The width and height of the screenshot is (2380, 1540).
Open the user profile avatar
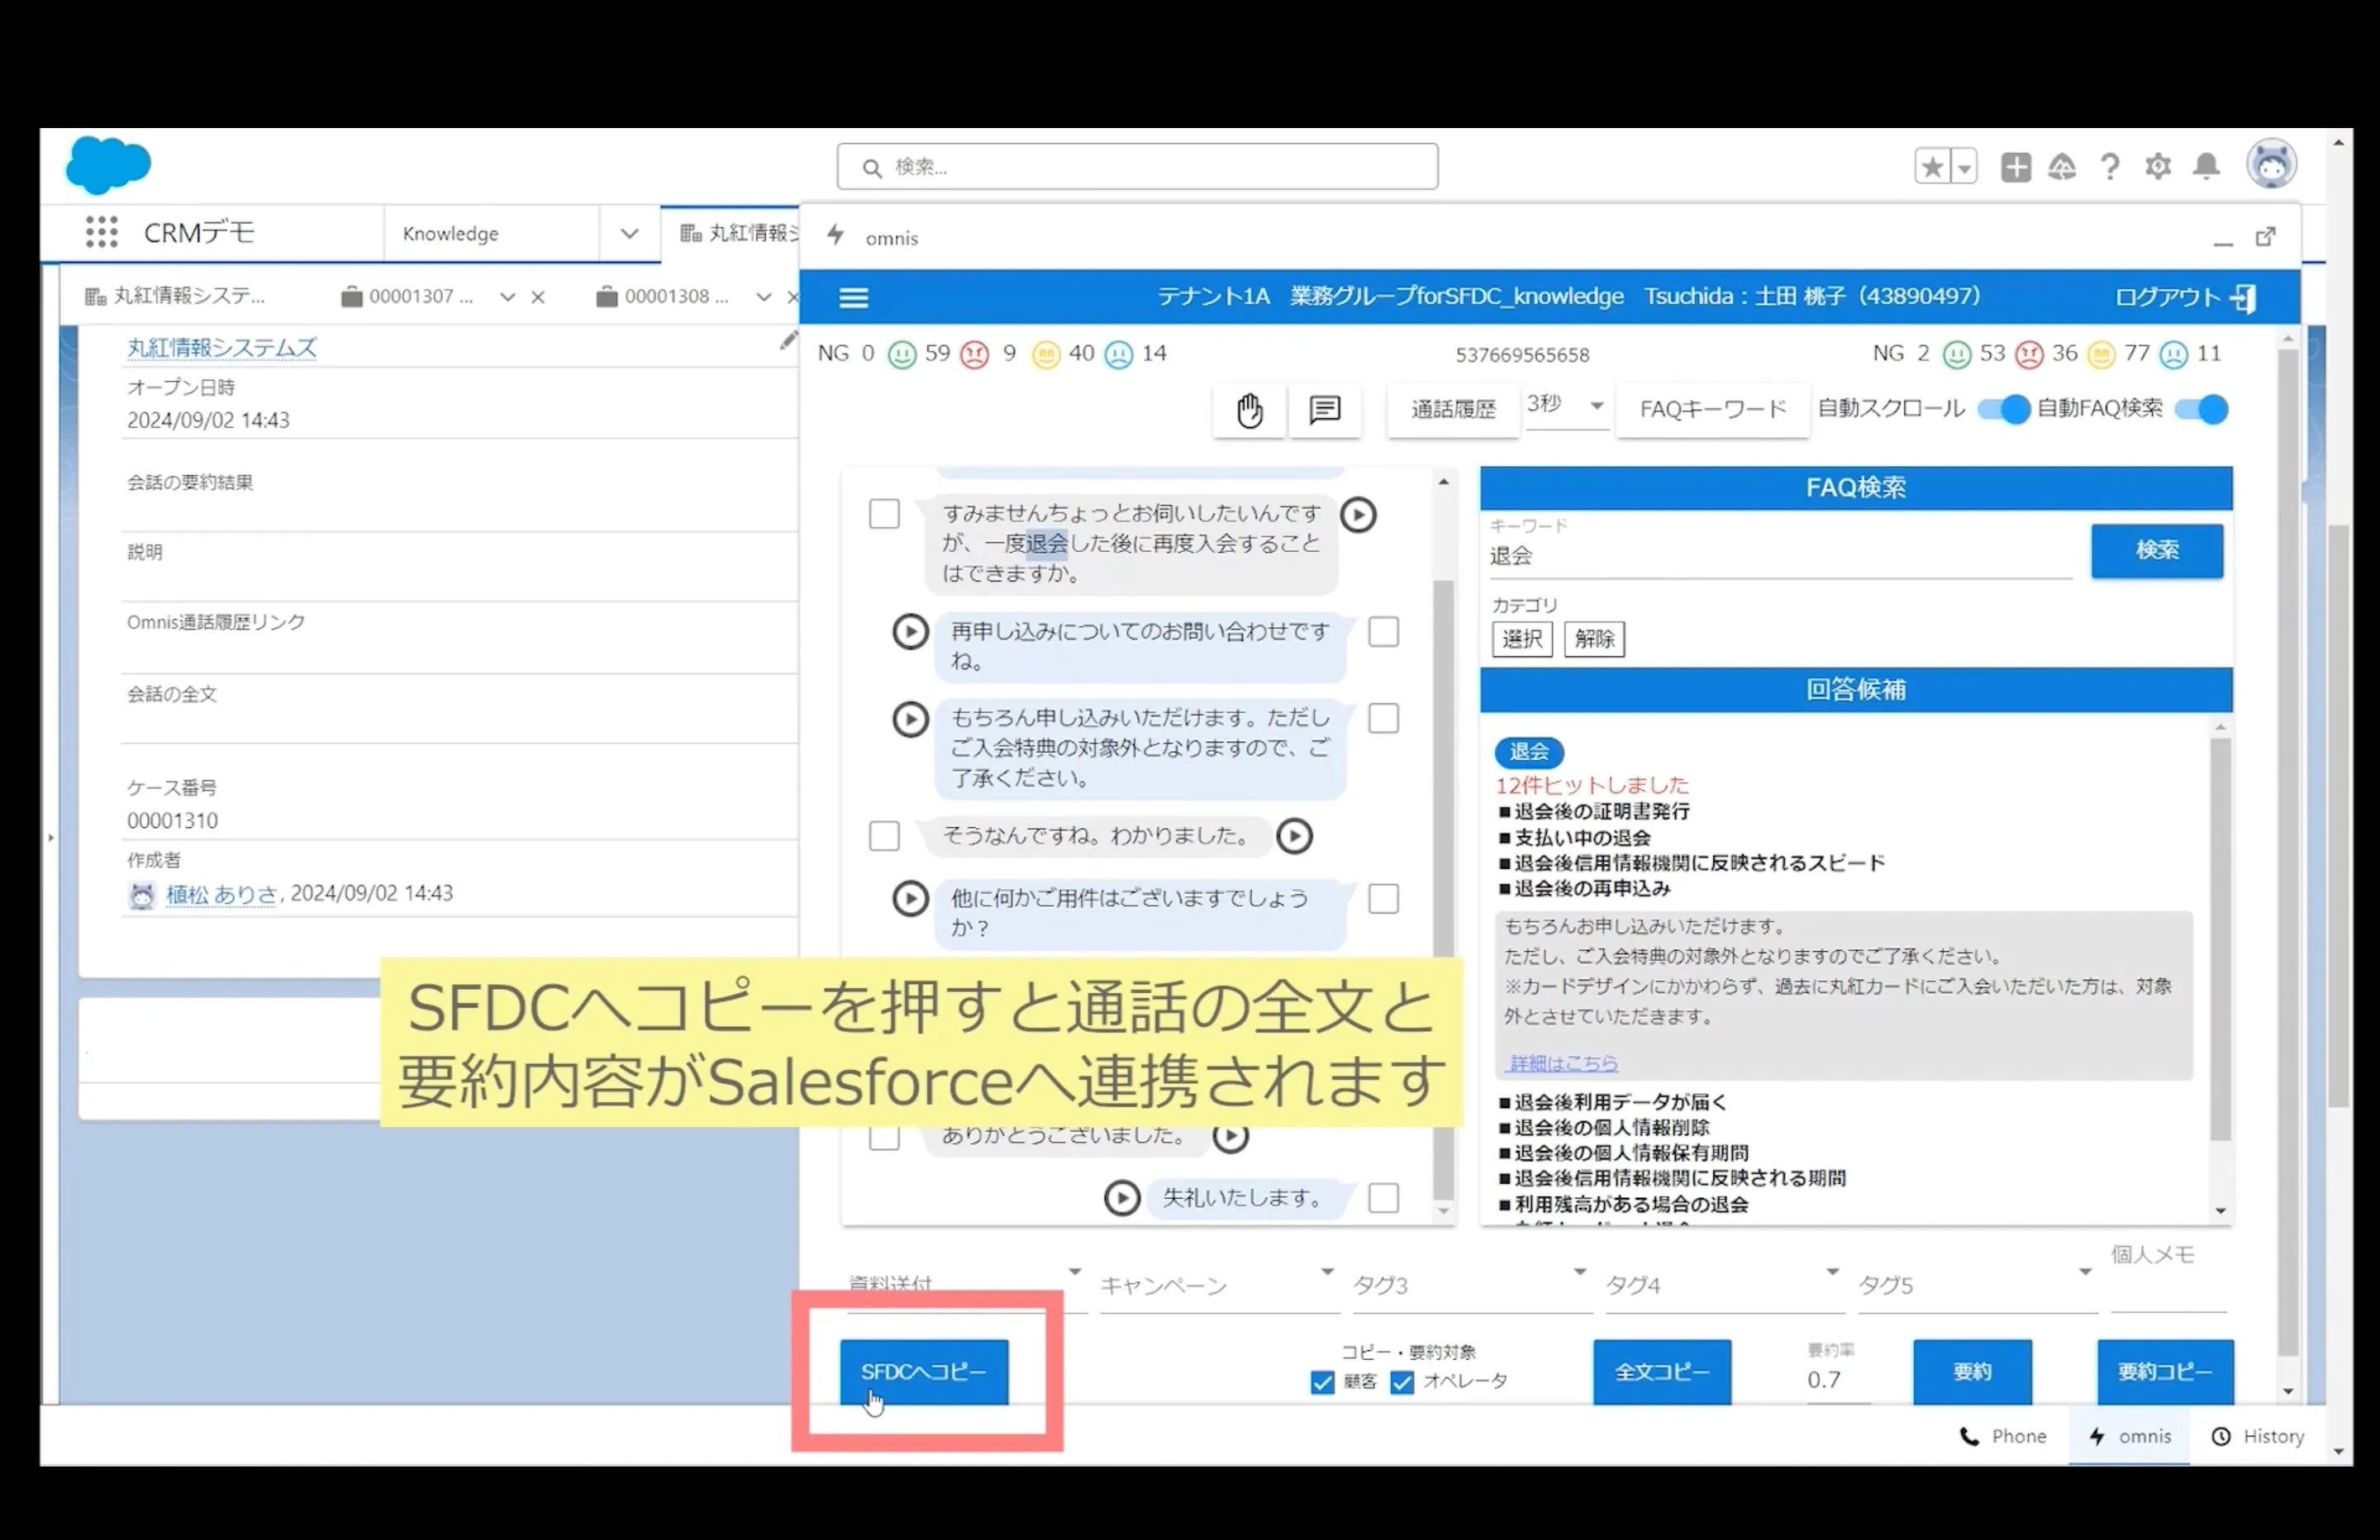click(2271, 164)
